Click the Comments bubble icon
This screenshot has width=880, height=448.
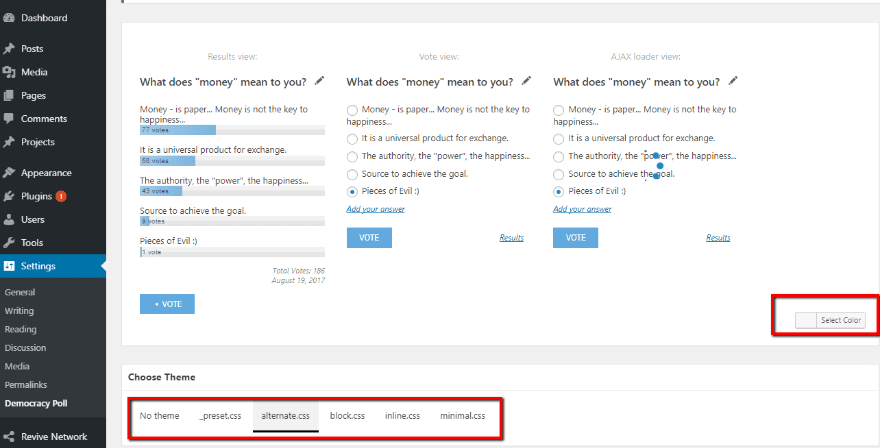(8, 118)
